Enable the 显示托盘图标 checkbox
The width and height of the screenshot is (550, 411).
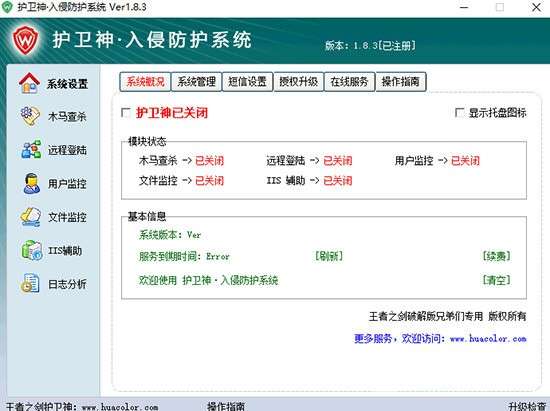(459, 113)
